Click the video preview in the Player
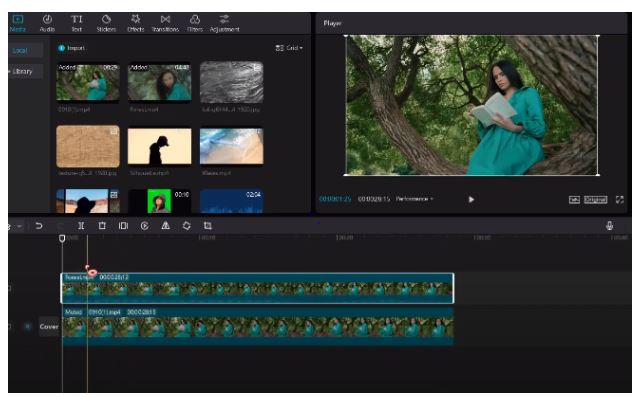634x397 pixels. [472, 105]
